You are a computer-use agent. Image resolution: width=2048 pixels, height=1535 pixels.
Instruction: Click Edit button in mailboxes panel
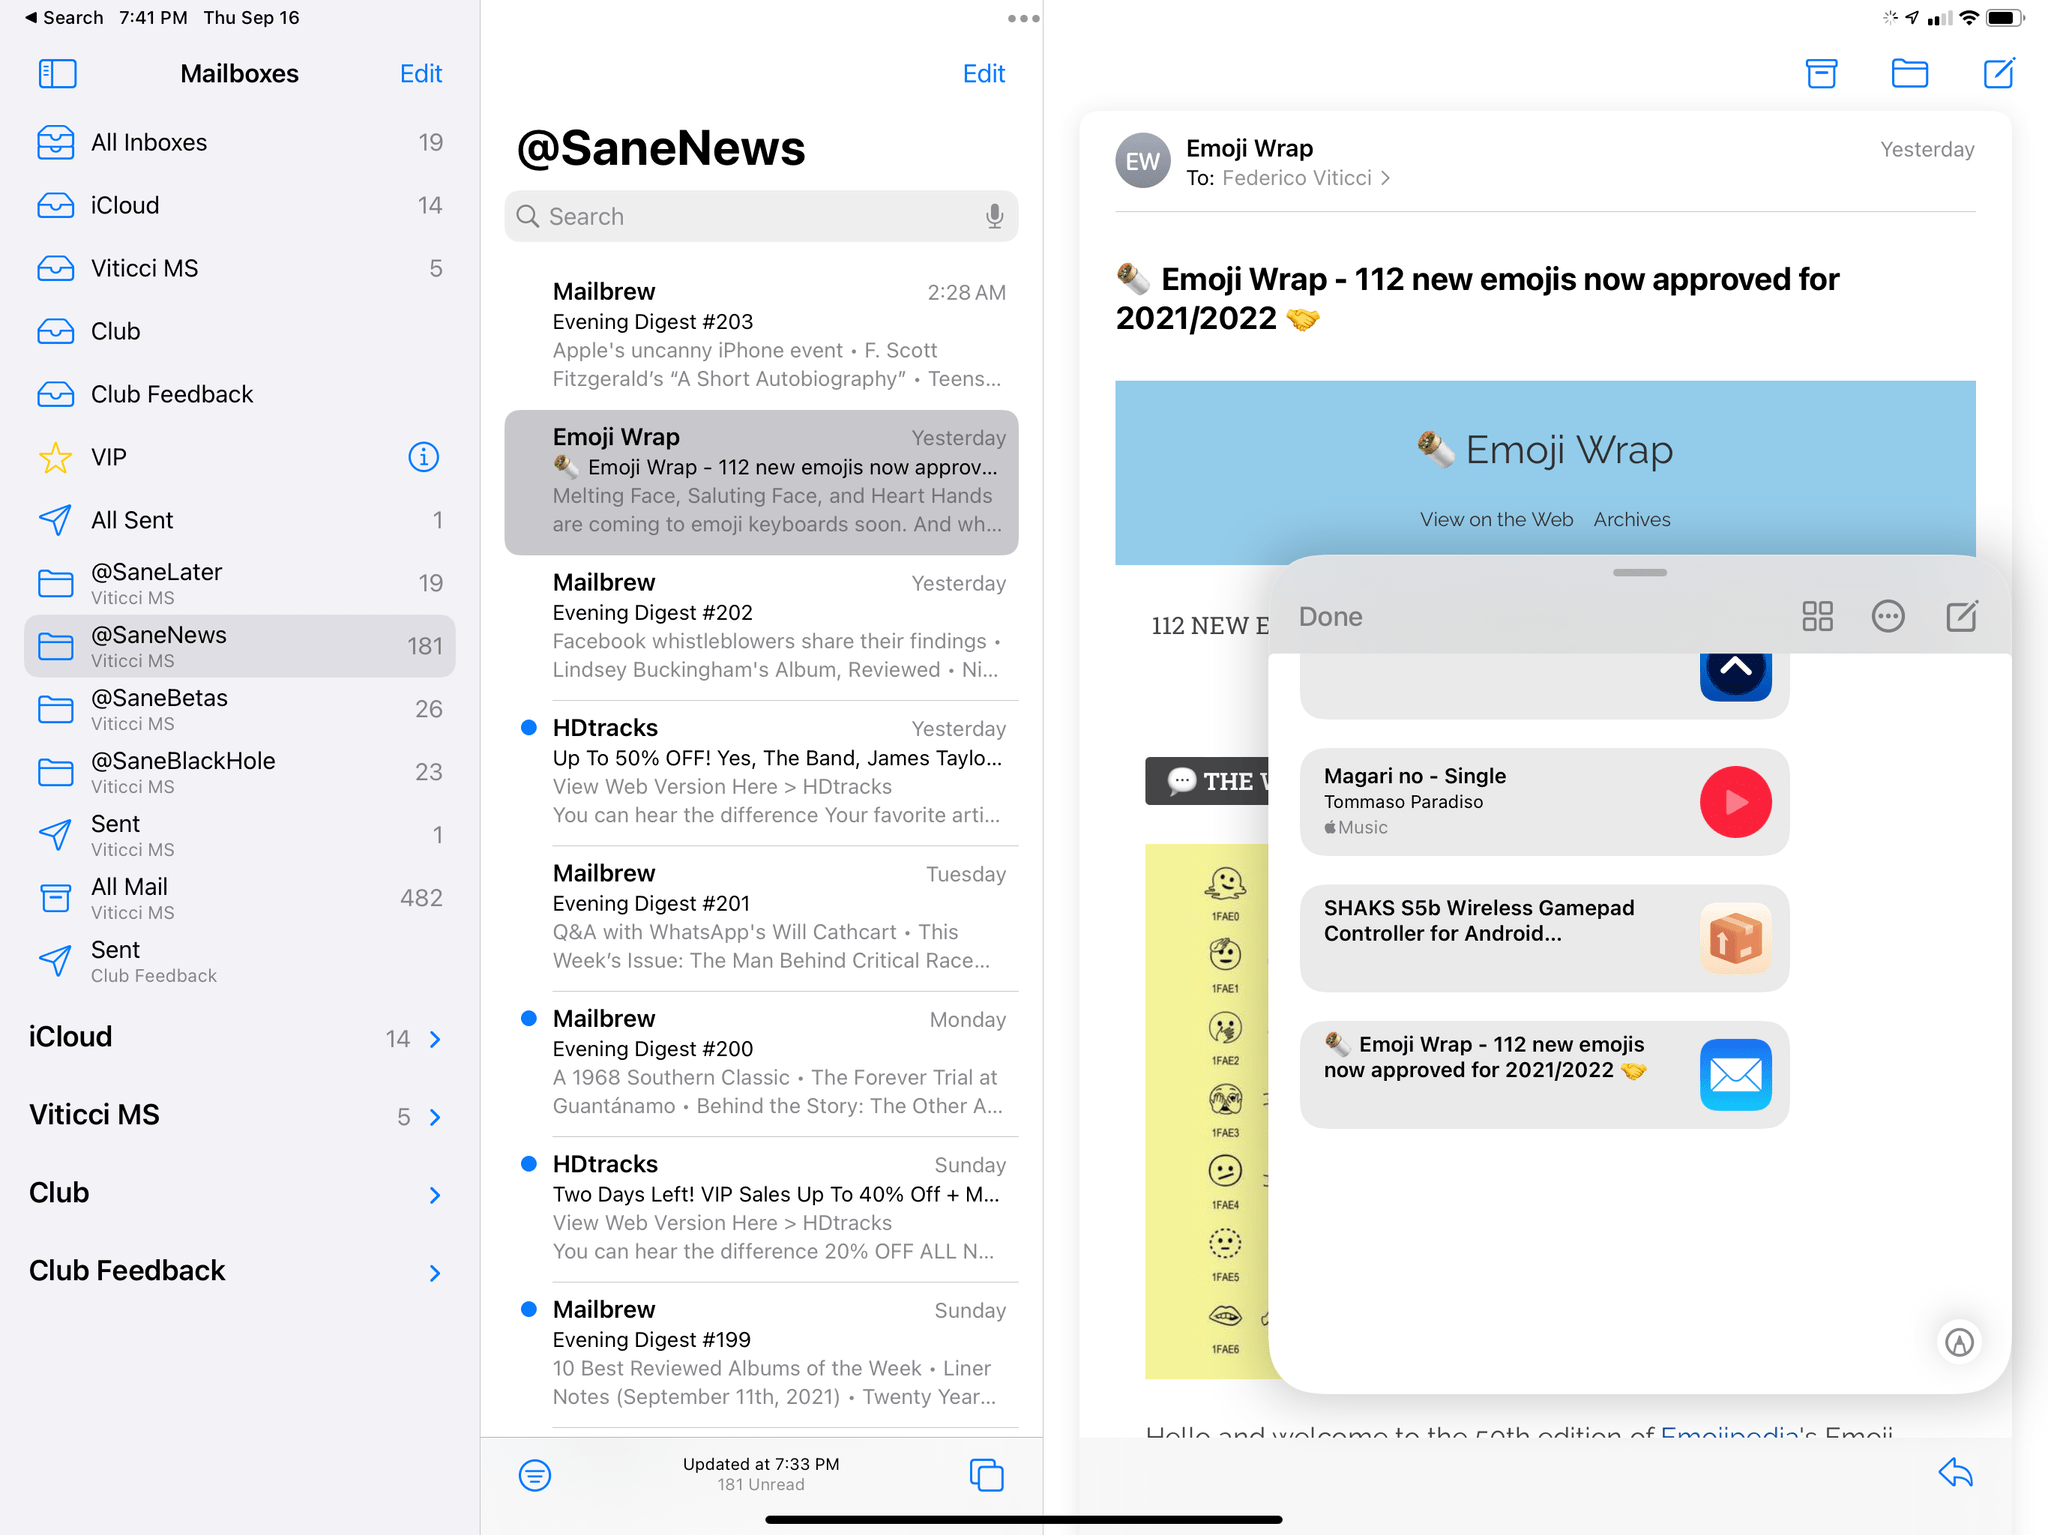pyautogui.click(x=421, y=73)
